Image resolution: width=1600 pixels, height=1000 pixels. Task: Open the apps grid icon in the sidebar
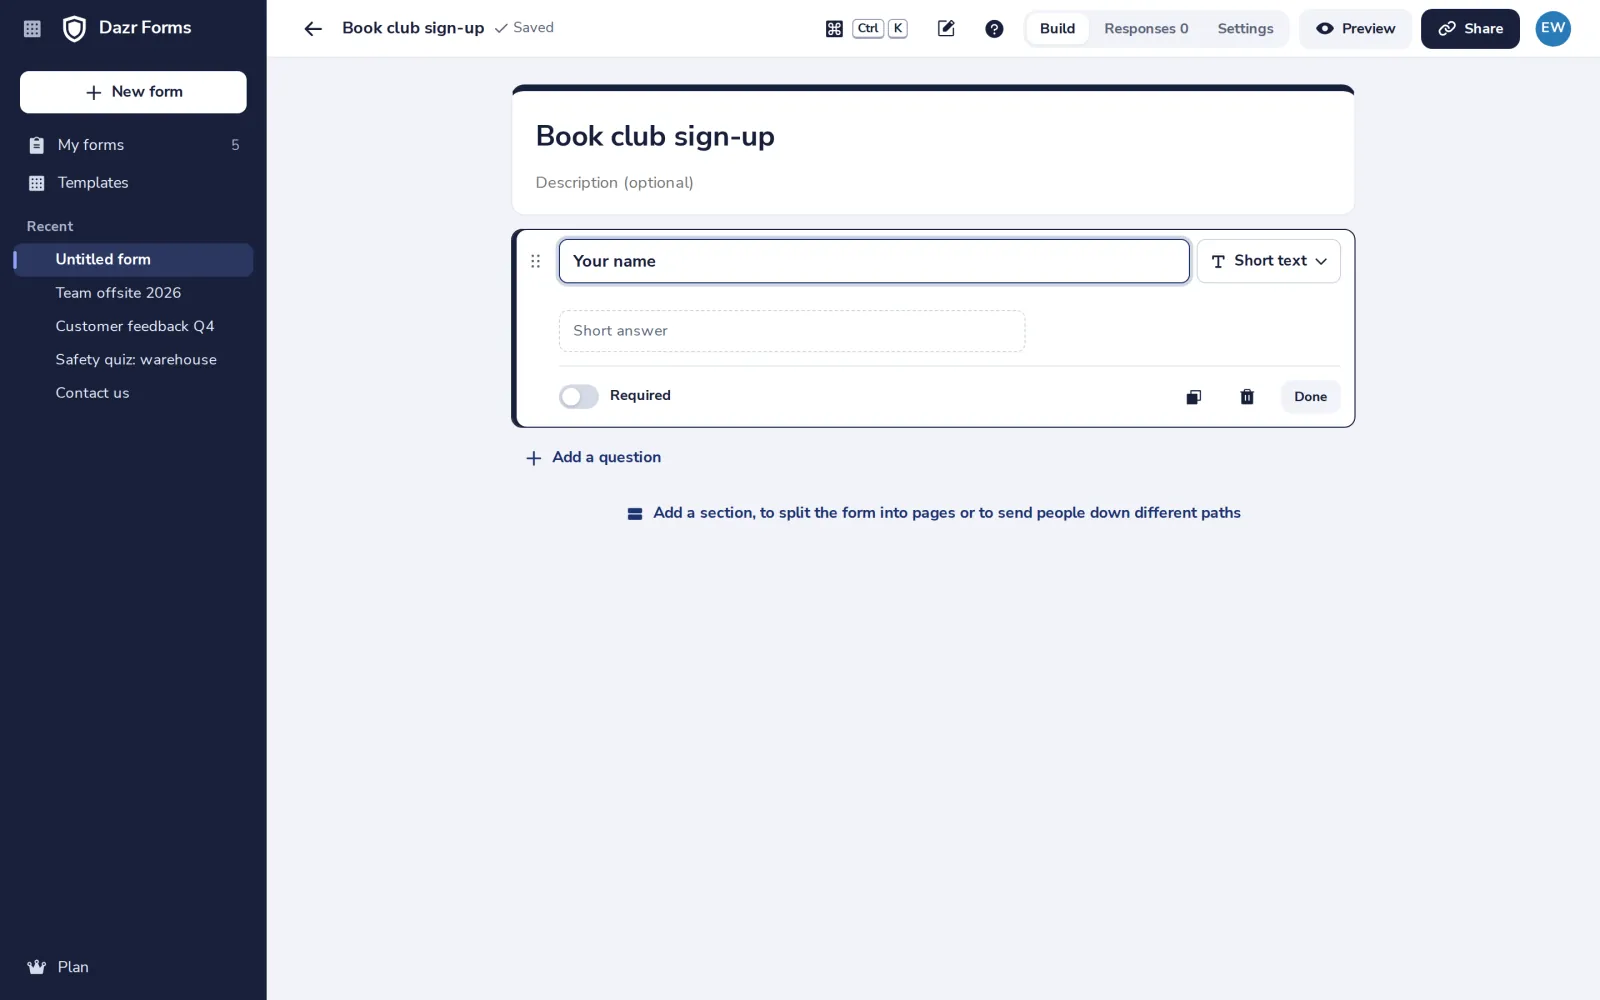pyautogui.click(x=32, y=29)
